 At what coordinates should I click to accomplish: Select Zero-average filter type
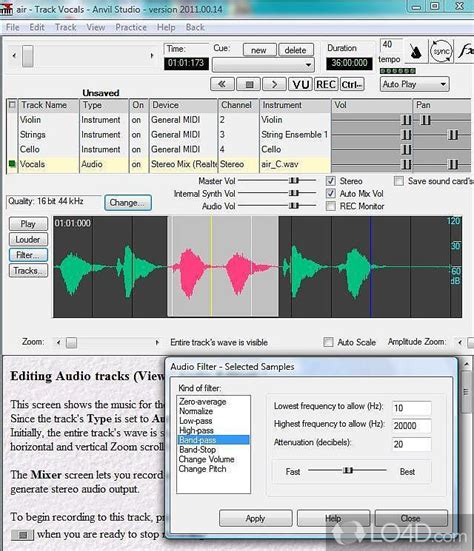click(202, 401)
